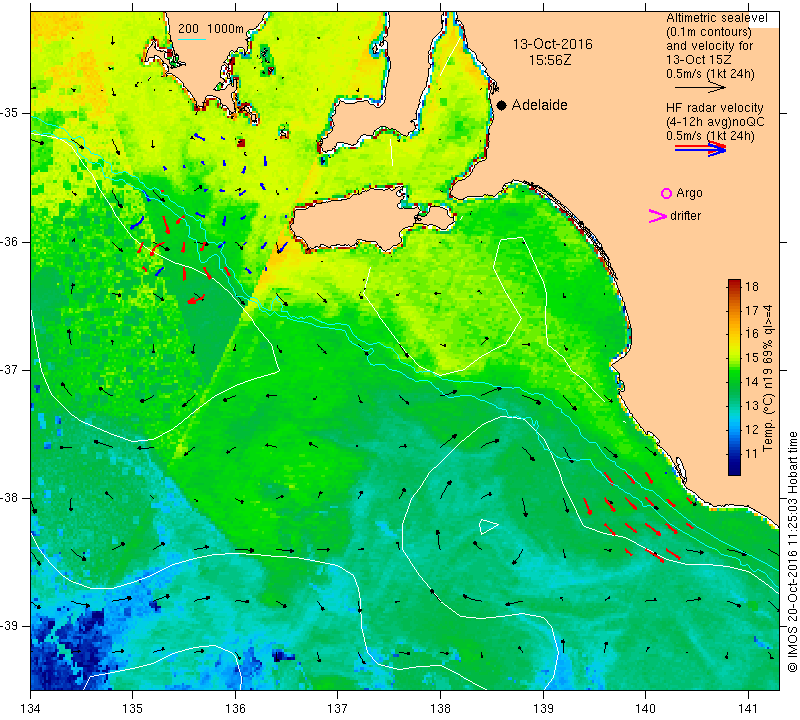Viewport: 800px width, 720px height.
Task: Select the "140" longitude axis label
Action: [x=645, y=709]
